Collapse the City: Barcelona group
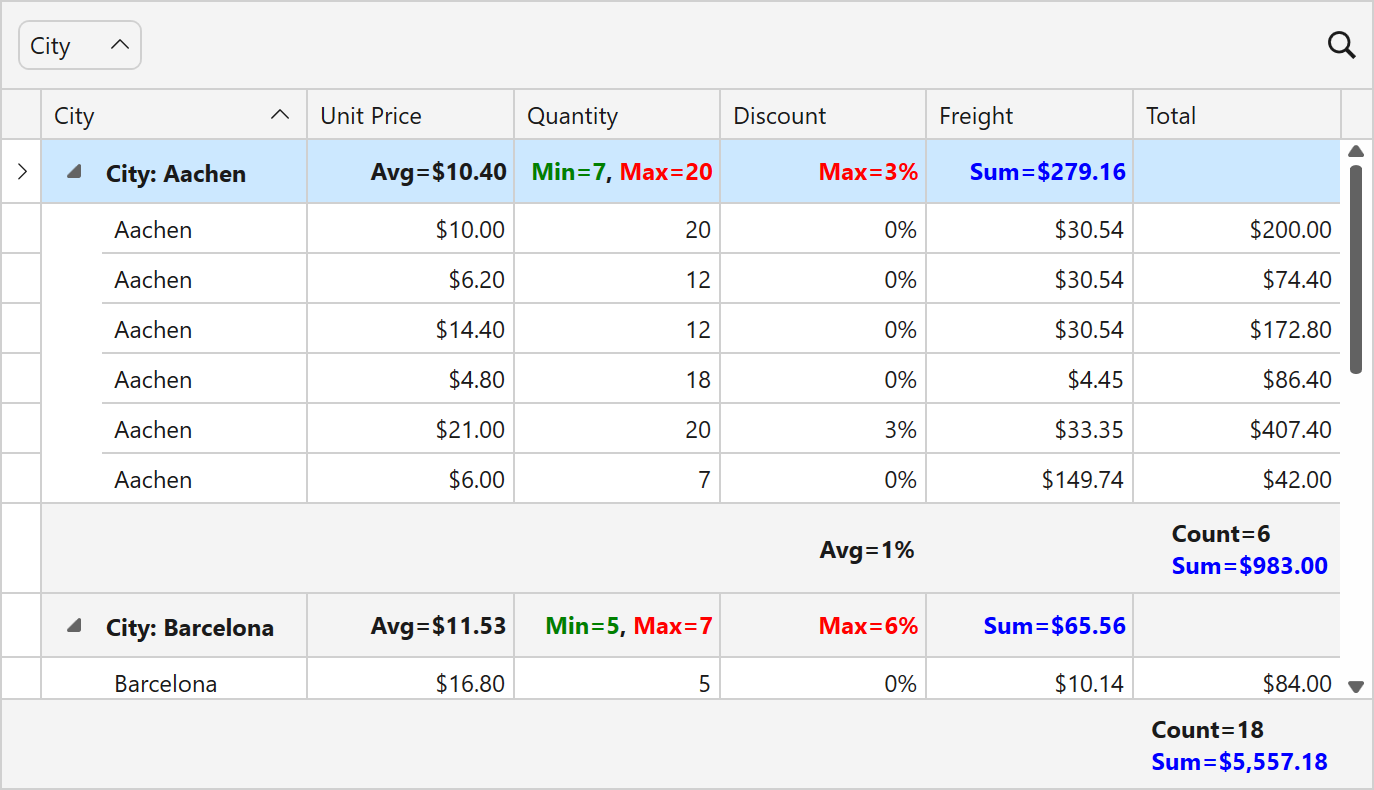 click(73, 627)
